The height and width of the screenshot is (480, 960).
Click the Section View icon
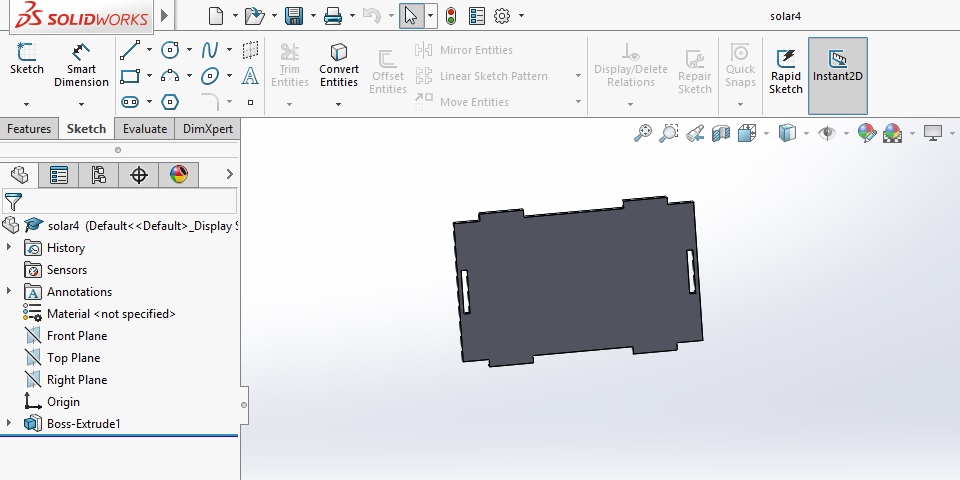coord(721,133)
